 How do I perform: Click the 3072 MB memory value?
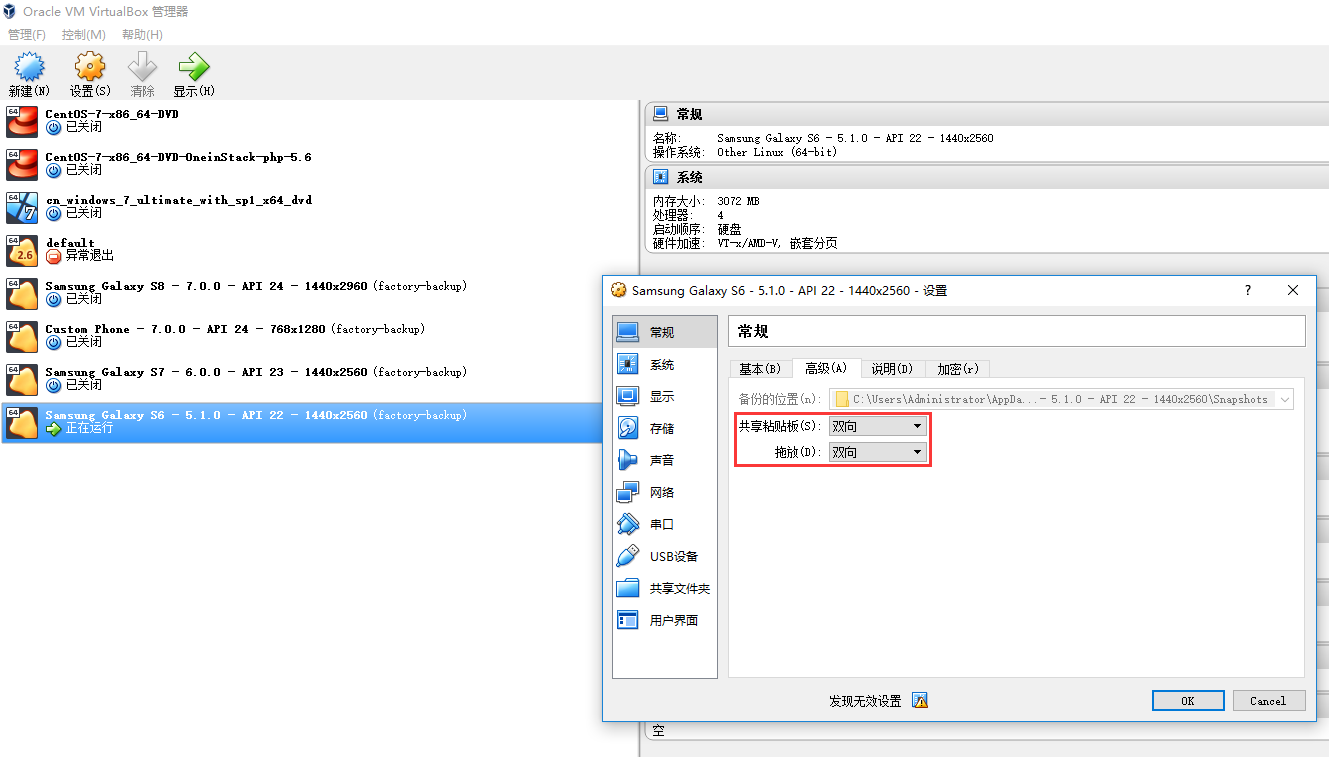[x=738, y=201]
